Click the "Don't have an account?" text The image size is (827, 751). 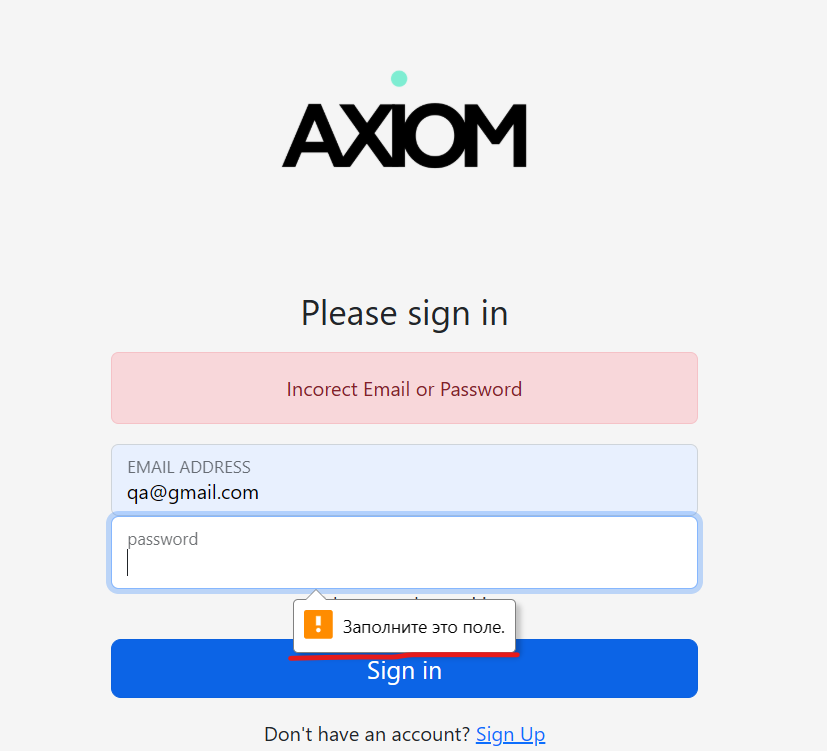click(x=367, y=734)
